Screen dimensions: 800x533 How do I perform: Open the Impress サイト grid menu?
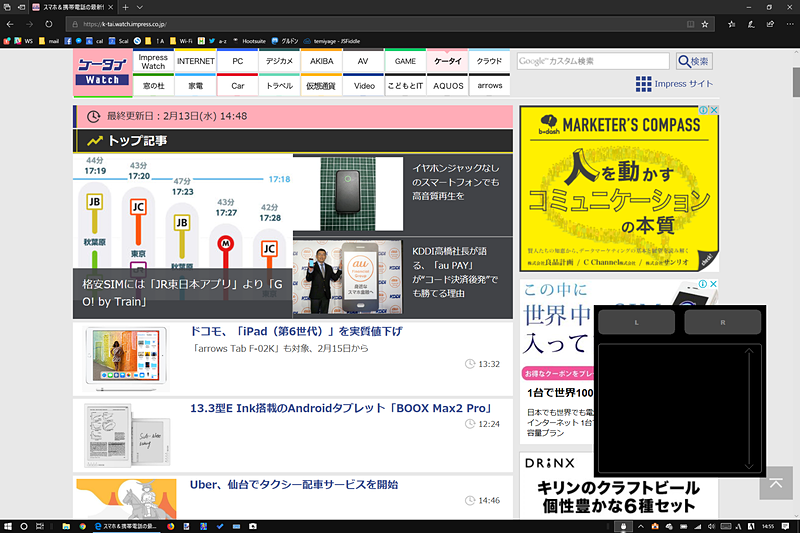pos(674,84)
